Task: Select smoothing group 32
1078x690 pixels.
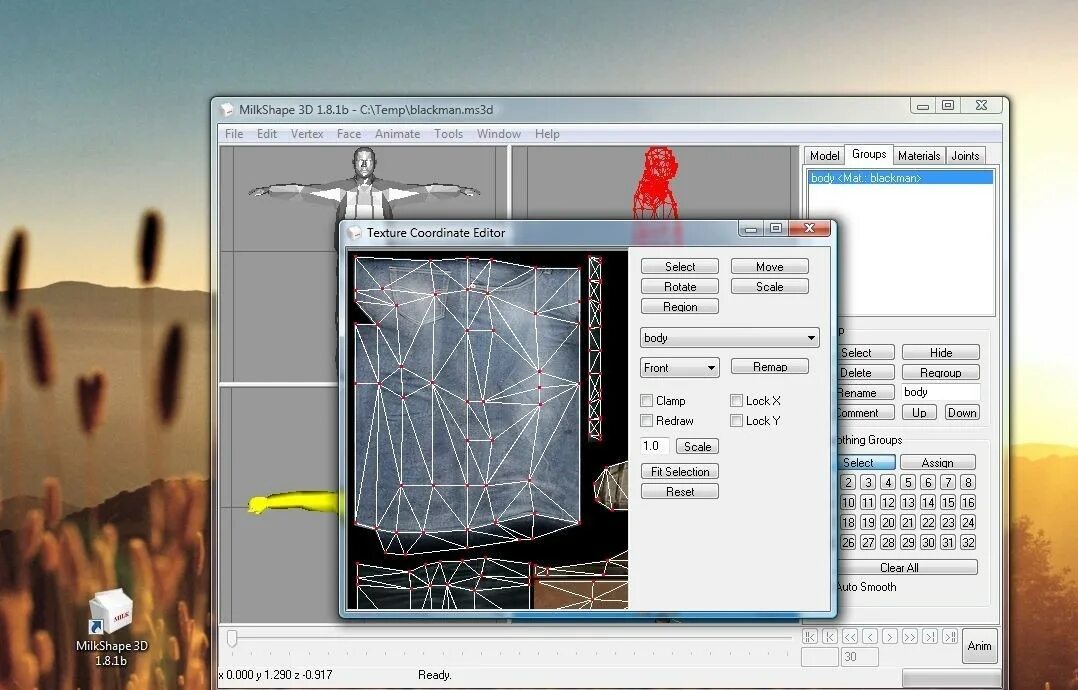Action: coord(968,542)
